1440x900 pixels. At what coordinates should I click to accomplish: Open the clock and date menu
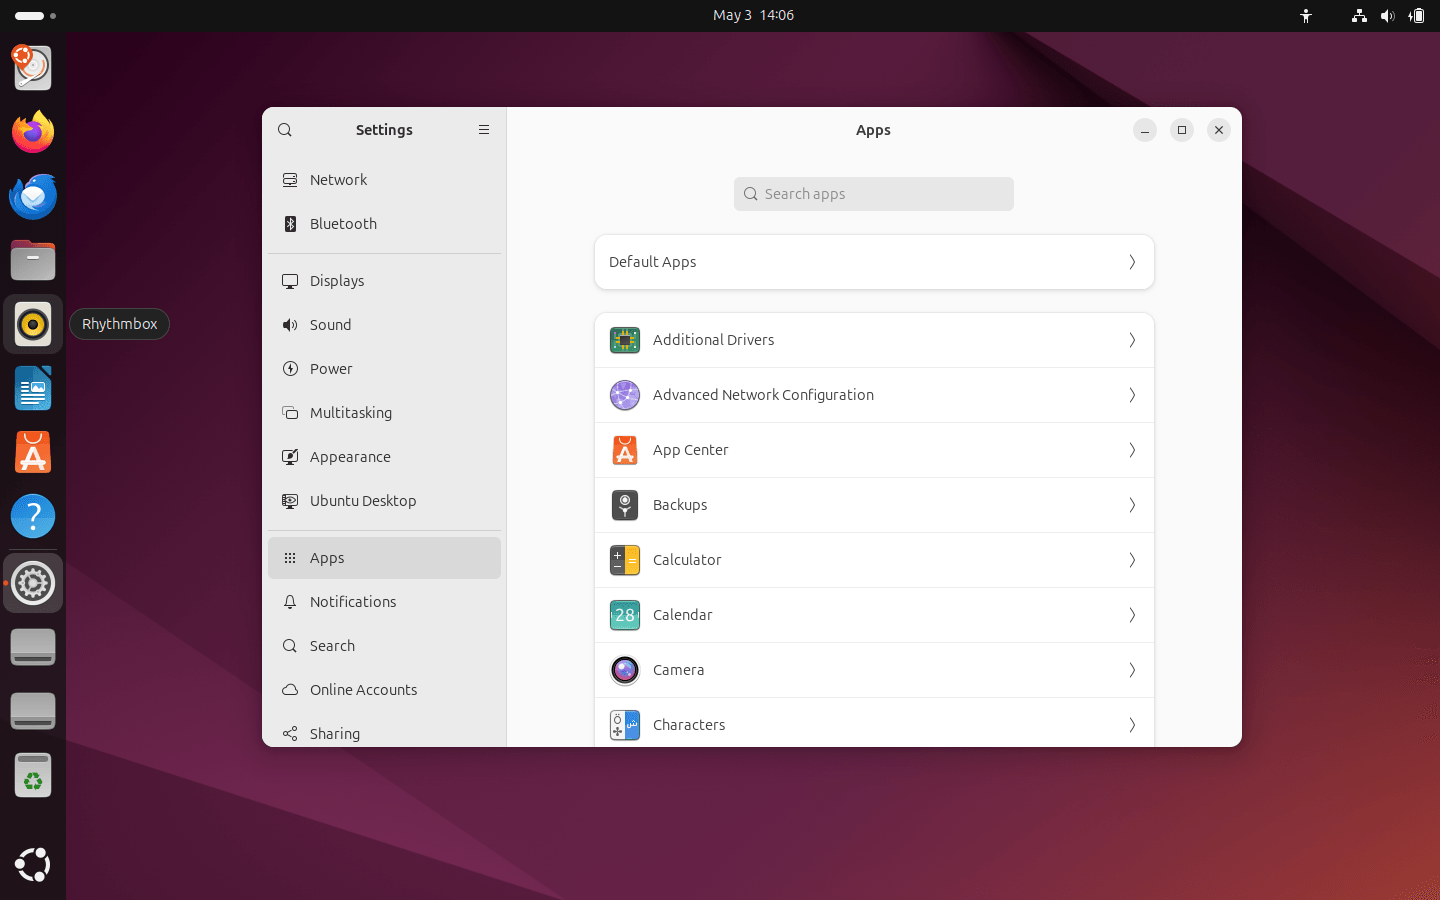pos(753,15)
